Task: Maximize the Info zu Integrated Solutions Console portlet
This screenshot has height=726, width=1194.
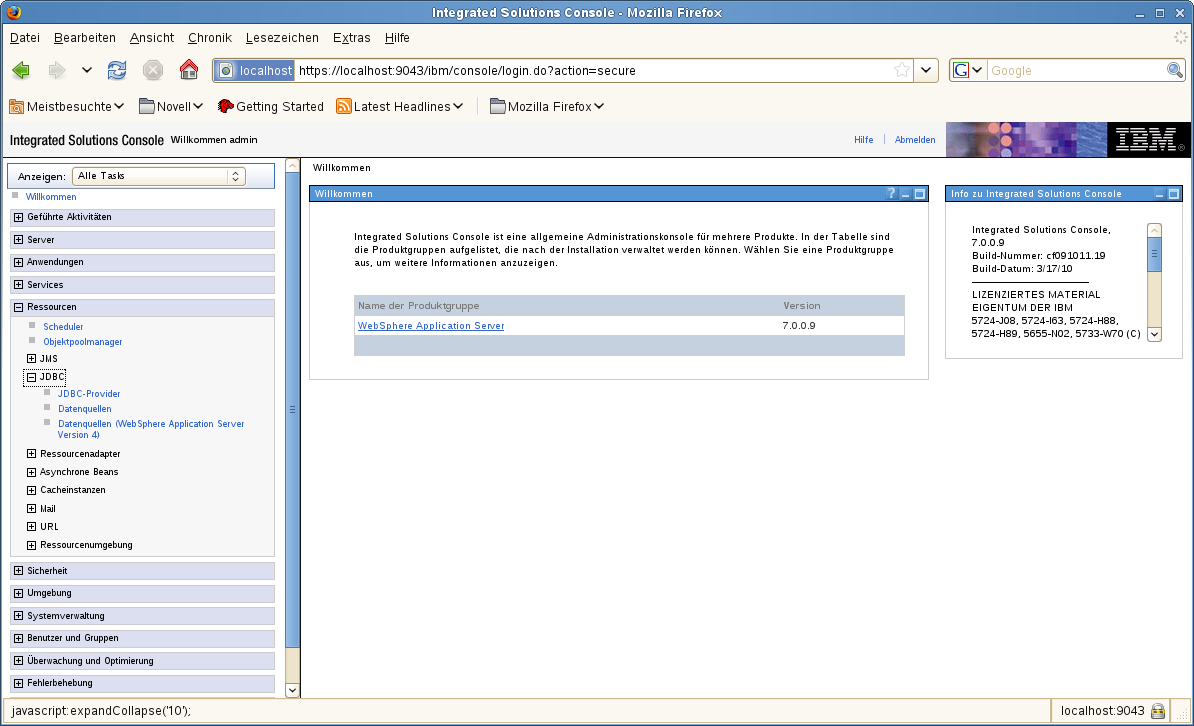Action: [1173, 194]
